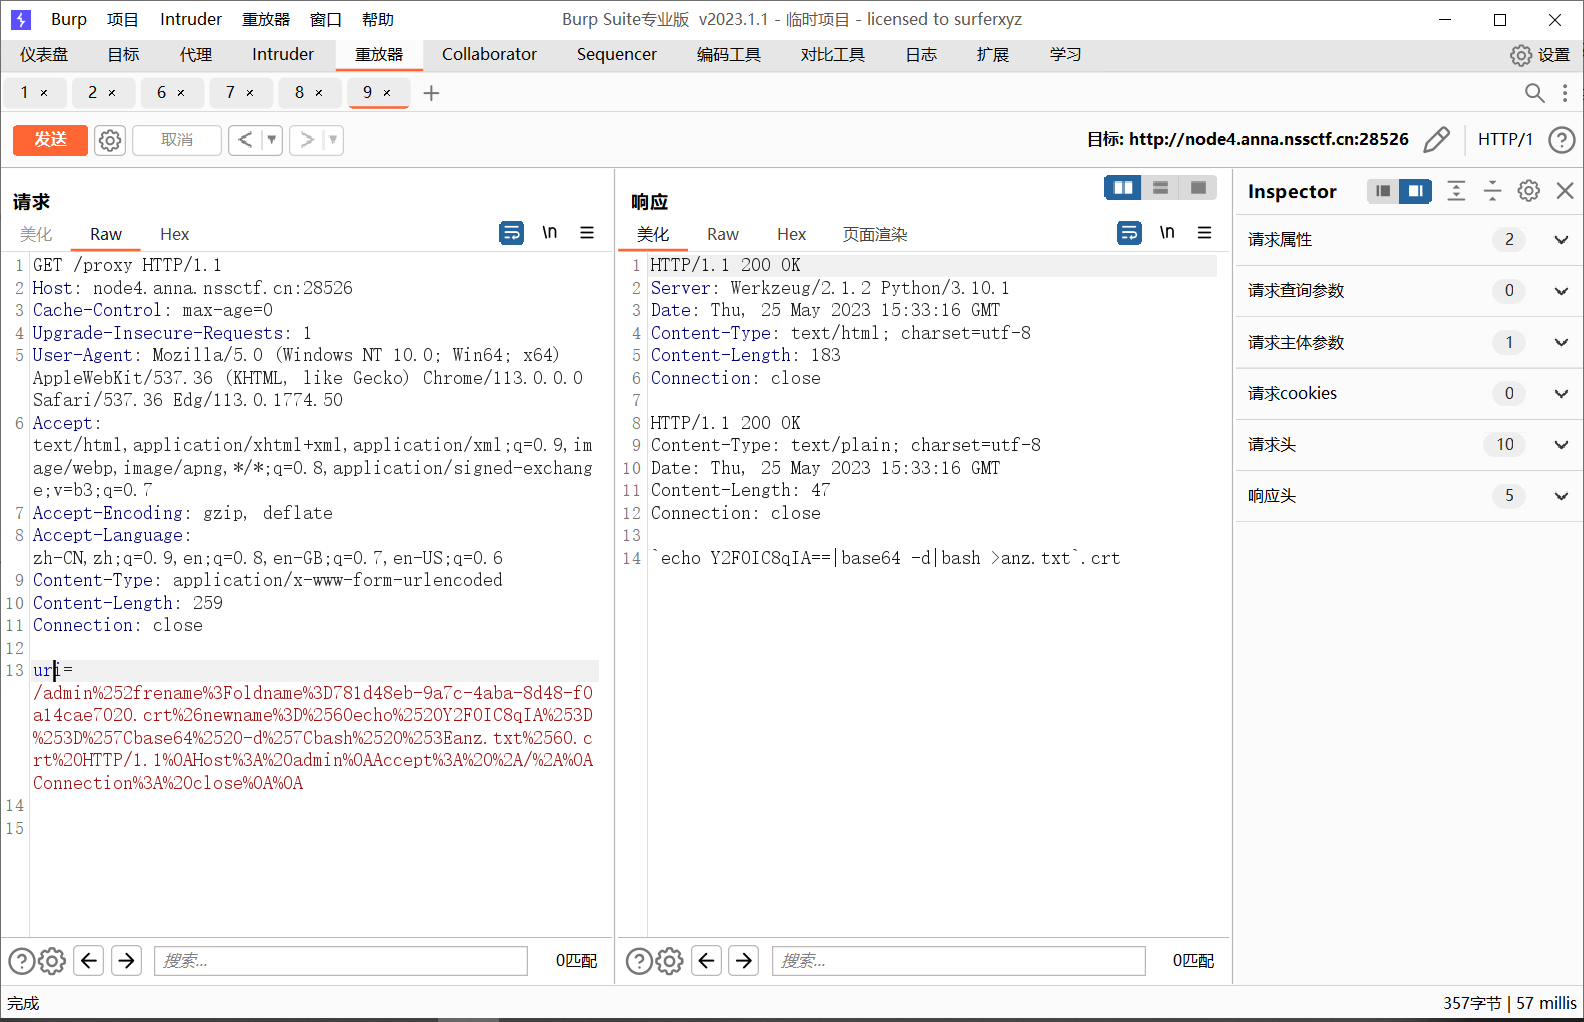Switch to top-bottom layout view
This screenshot has height=1022, width=1584.
[x=1160, y=188]
